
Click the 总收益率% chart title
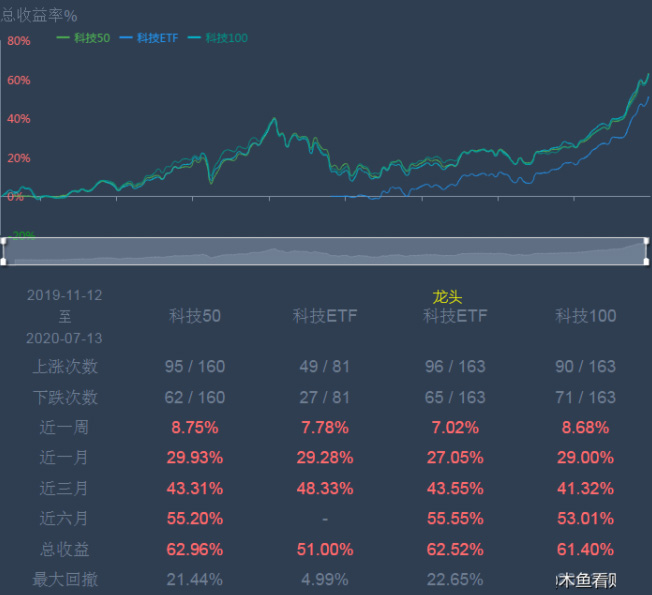[39, 14]
